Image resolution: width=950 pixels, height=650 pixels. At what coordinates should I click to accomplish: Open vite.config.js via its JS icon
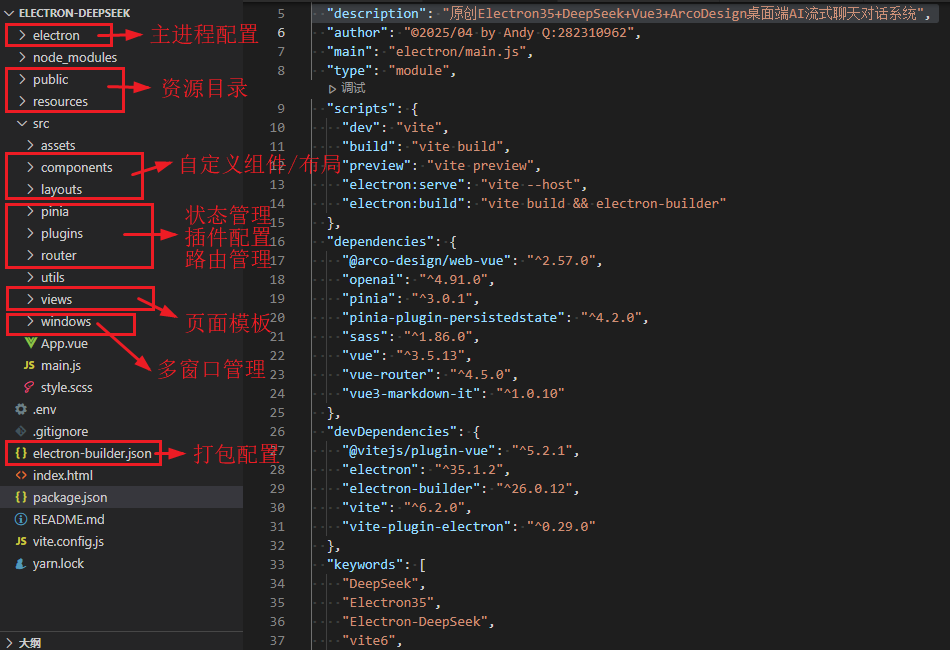pyautogui.click(x=18, y=541)
